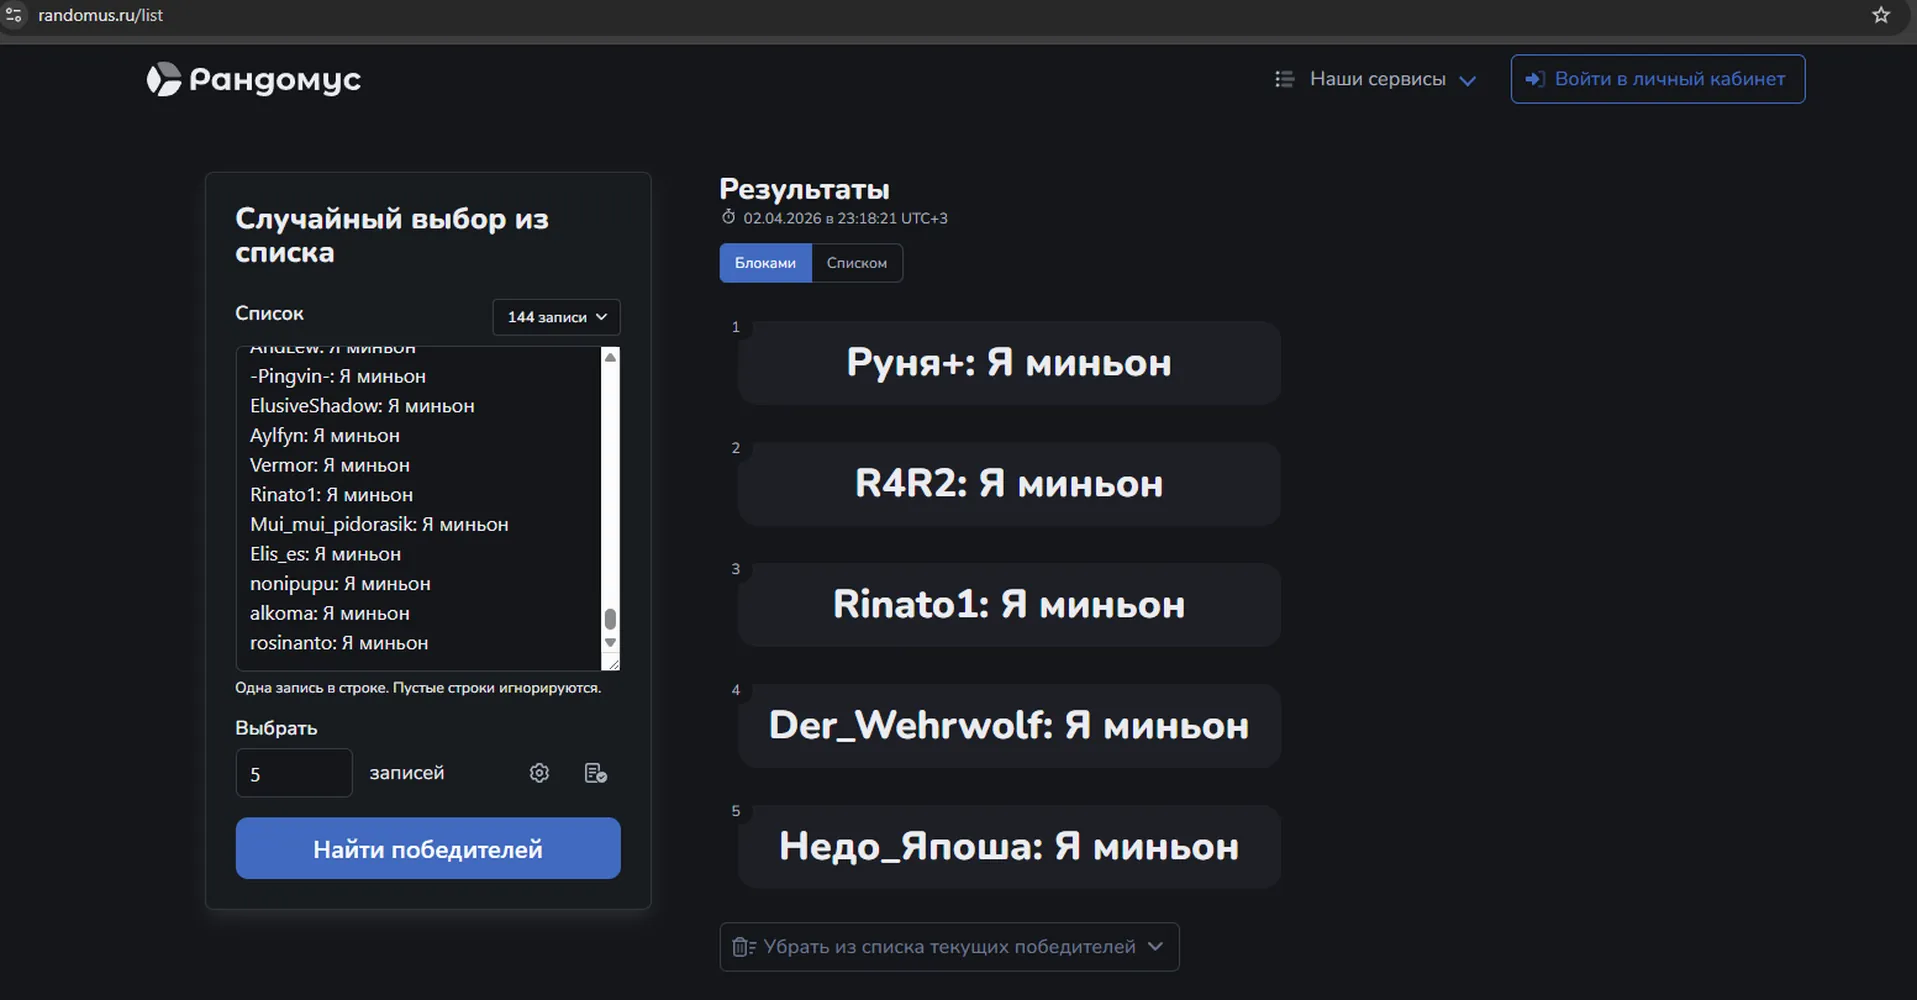
Task: Open 144 записи dropdown
Action: (x=556, y=317)
